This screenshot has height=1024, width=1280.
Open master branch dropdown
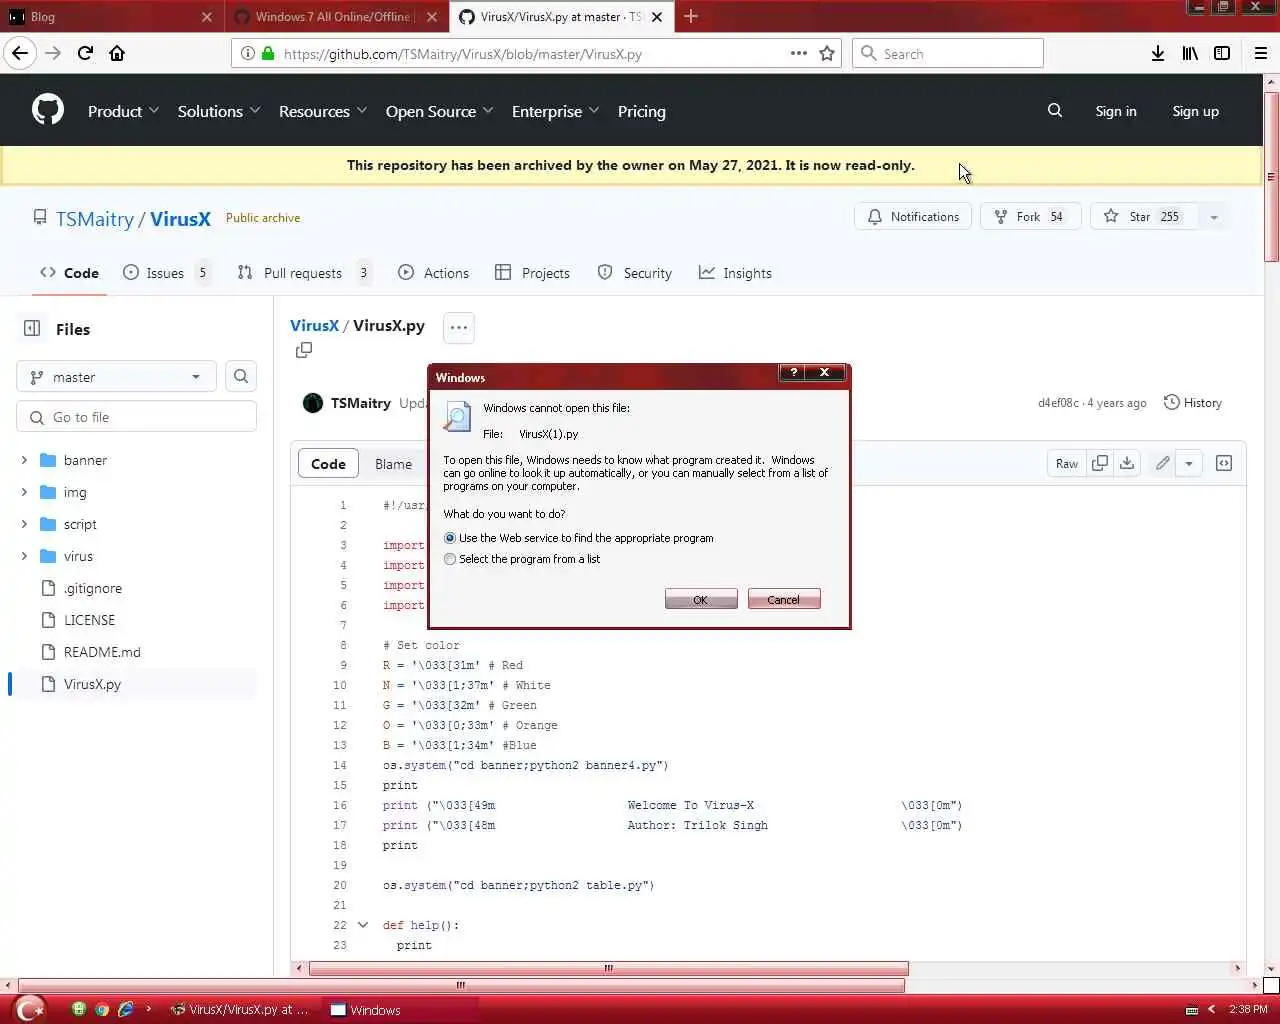pyautogui.click(x=116, y=376)
